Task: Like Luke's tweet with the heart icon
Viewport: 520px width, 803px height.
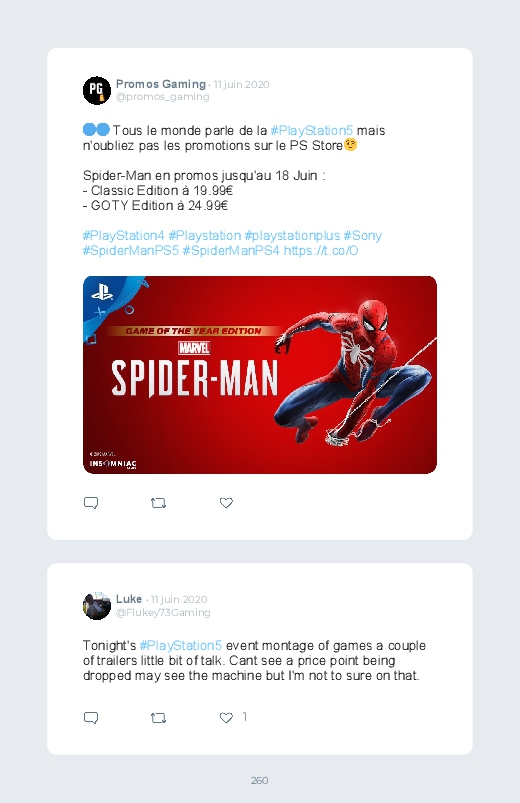Action: [226, 718]
